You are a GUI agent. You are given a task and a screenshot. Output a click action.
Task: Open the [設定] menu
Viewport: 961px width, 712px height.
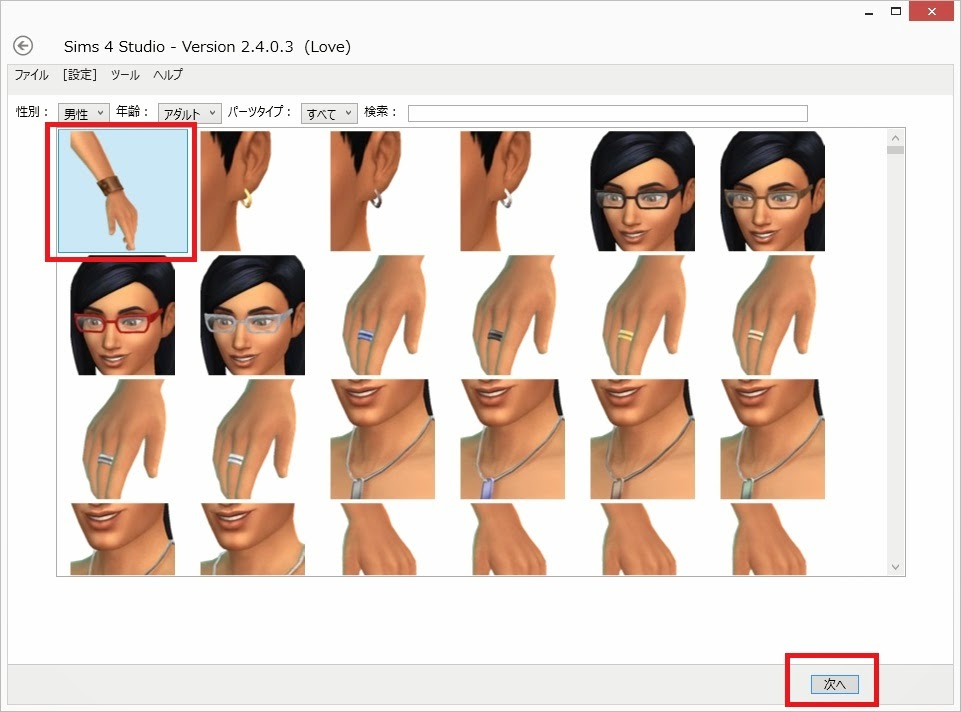(80, 75)
